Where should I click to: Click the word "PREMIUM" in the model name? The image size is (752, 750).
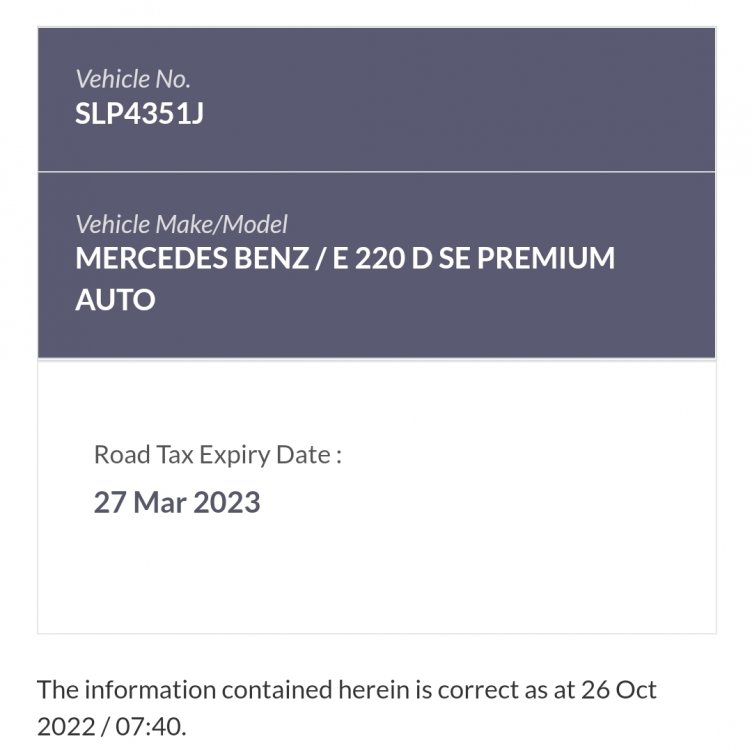(x=546, y=259)
